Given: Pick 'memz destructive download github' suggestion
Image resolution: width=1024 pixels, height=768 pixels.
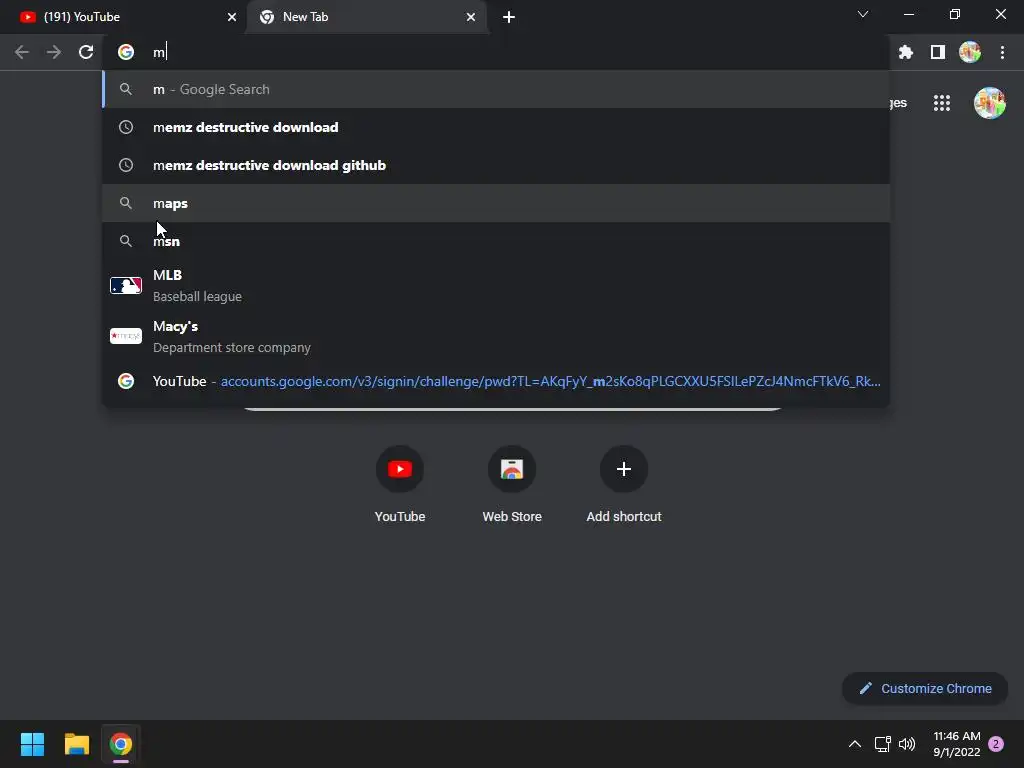Looking at the screenshot, I should coord(496,165).
